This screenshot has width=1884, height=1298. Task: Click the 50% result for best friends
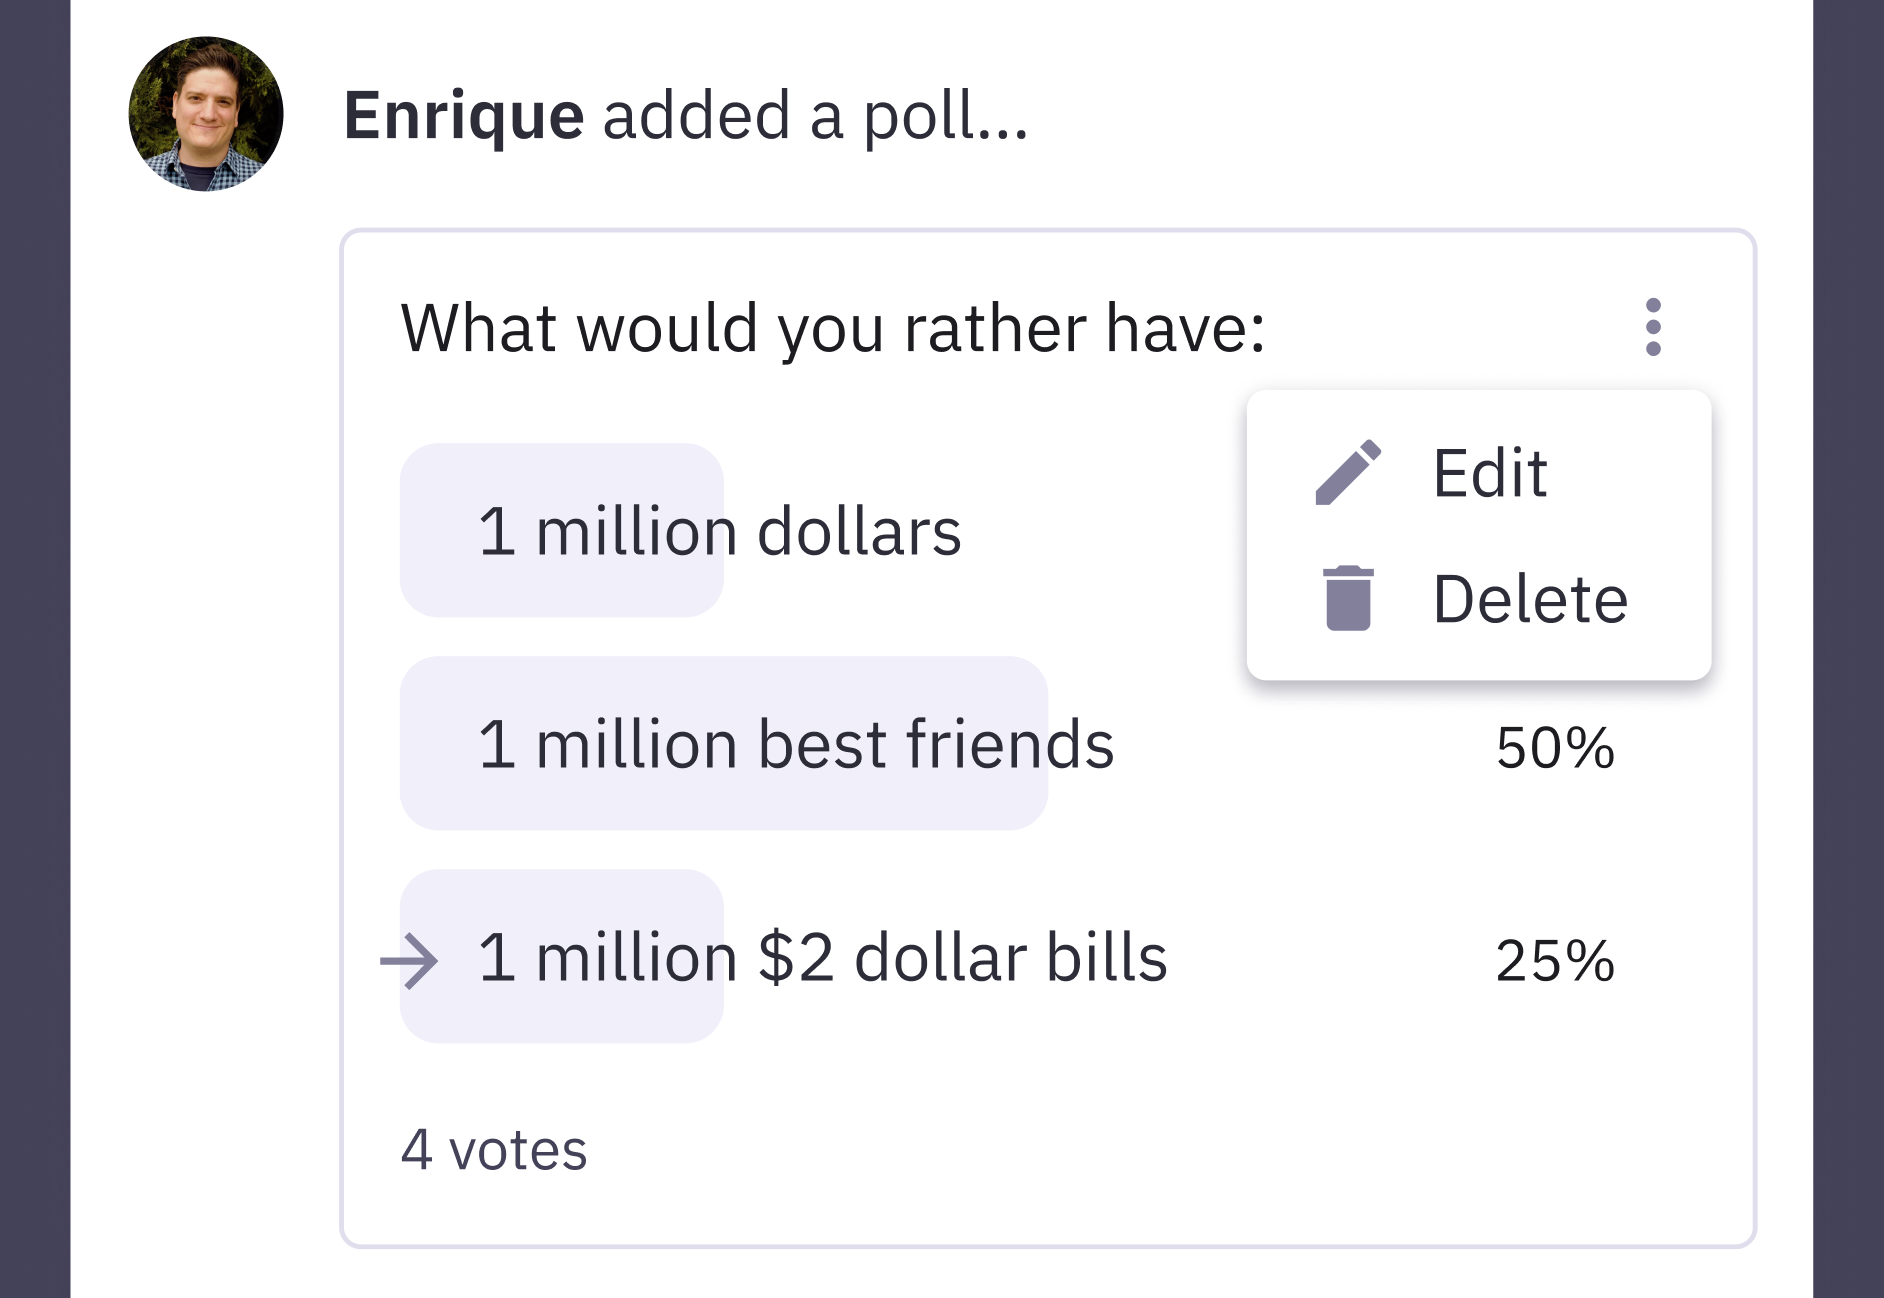[1555, 748]
